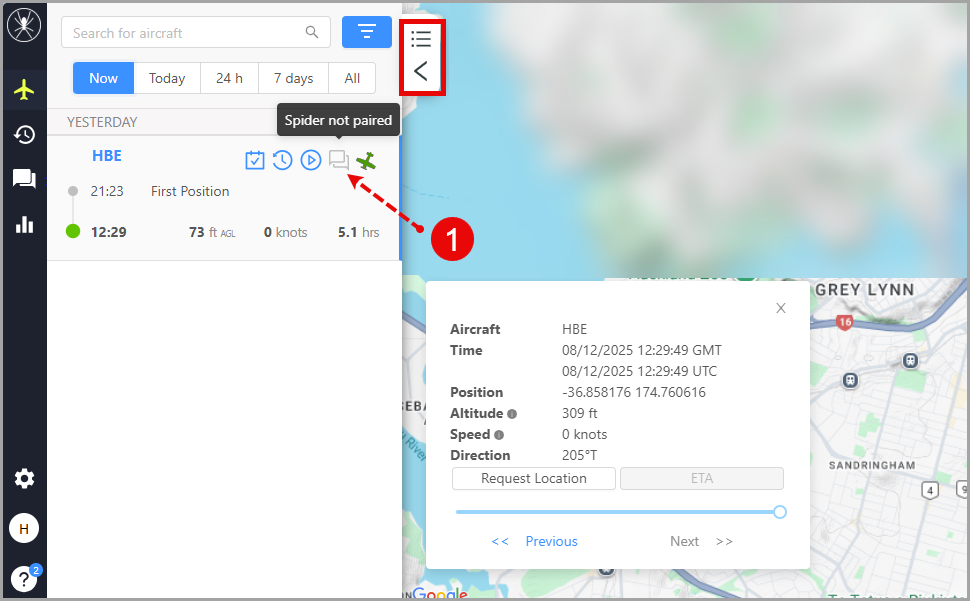
Task: Open the bar chart insights icon
Action: point(24,225)
